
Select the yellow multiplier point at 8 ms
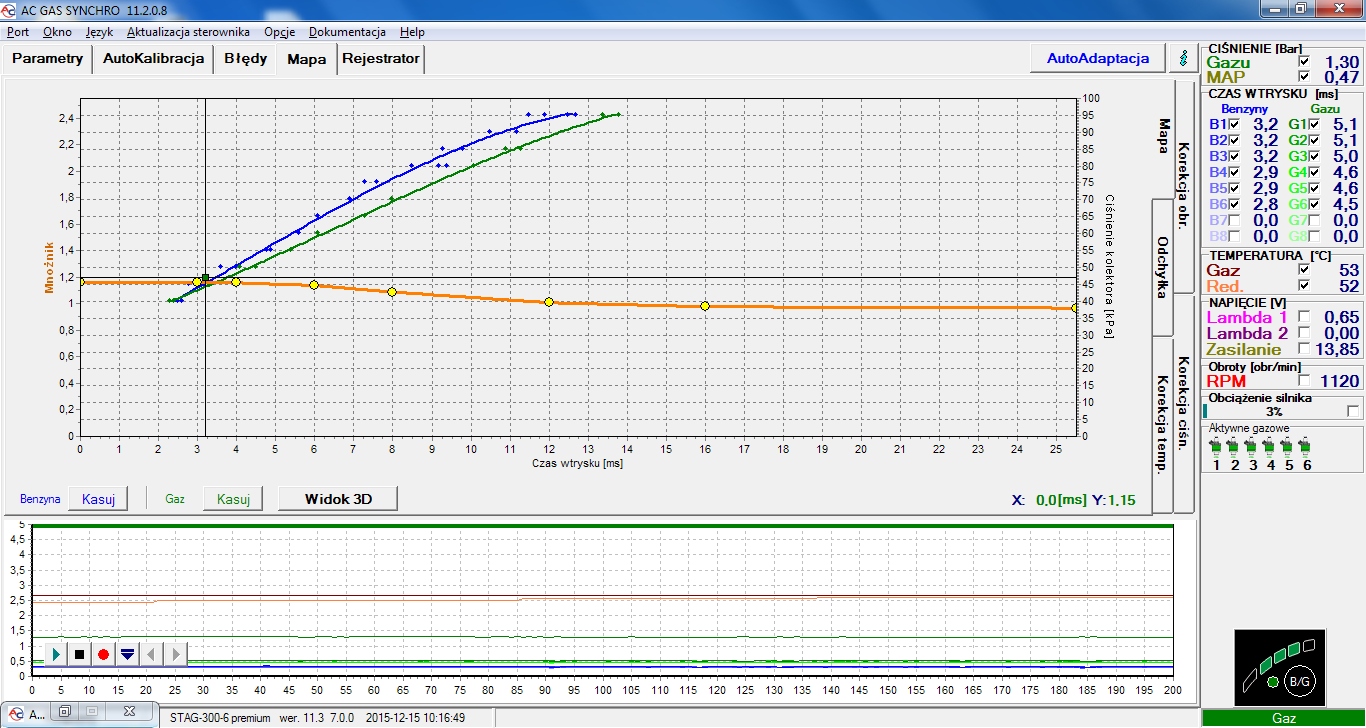click(392, 292)
